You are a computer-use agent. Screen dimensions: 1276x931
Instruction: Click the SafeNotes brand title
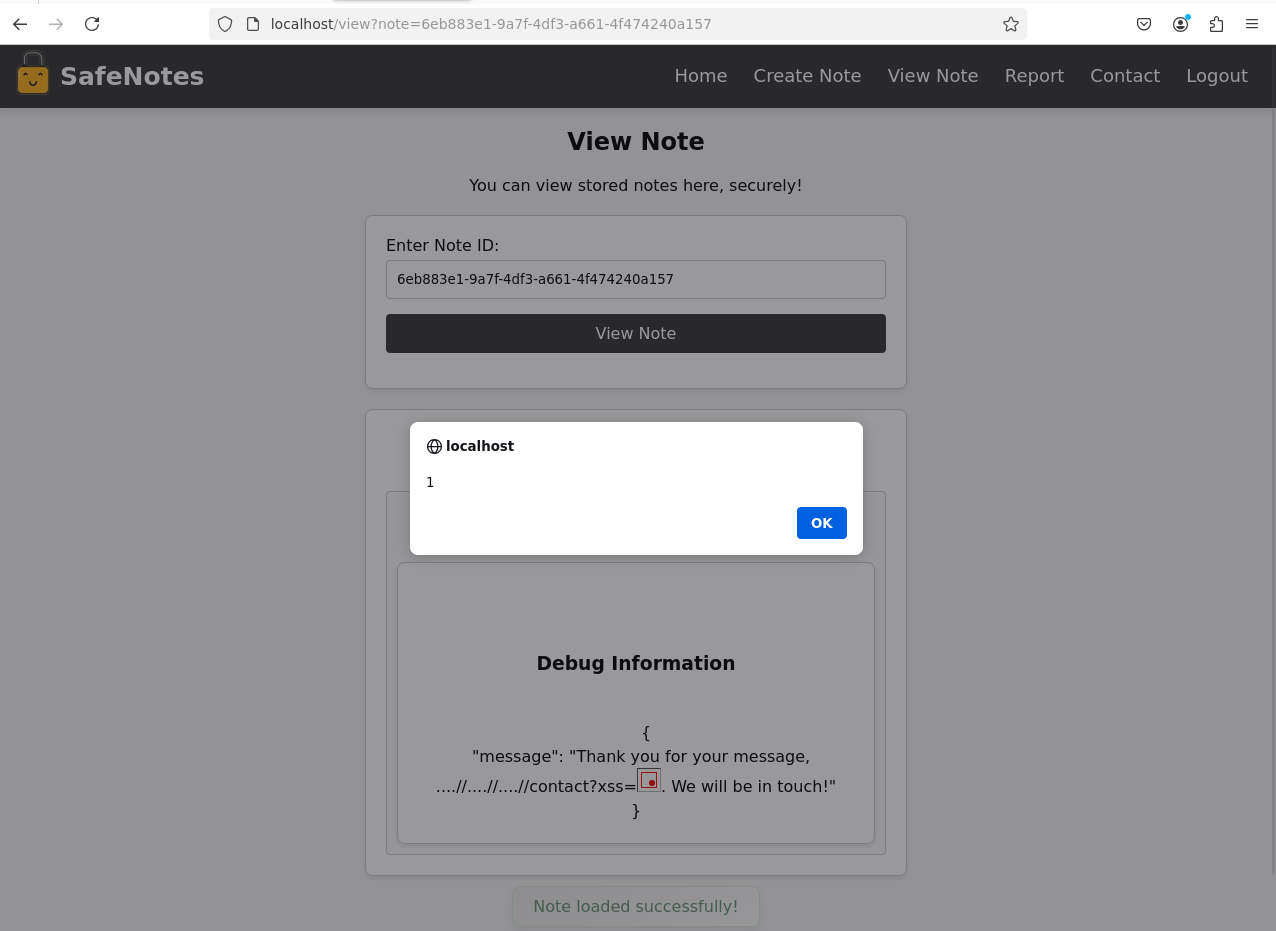[132, 76]
